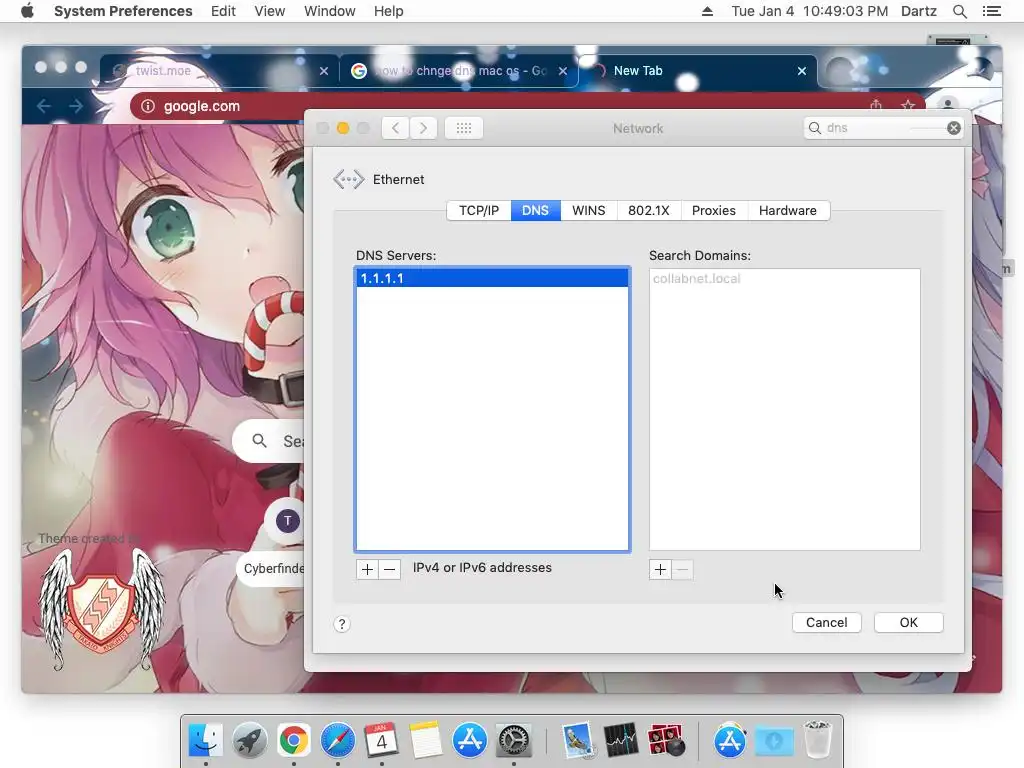1024x768 pixels.
Task: Open help with the question mark button
Action: [342, 624]
